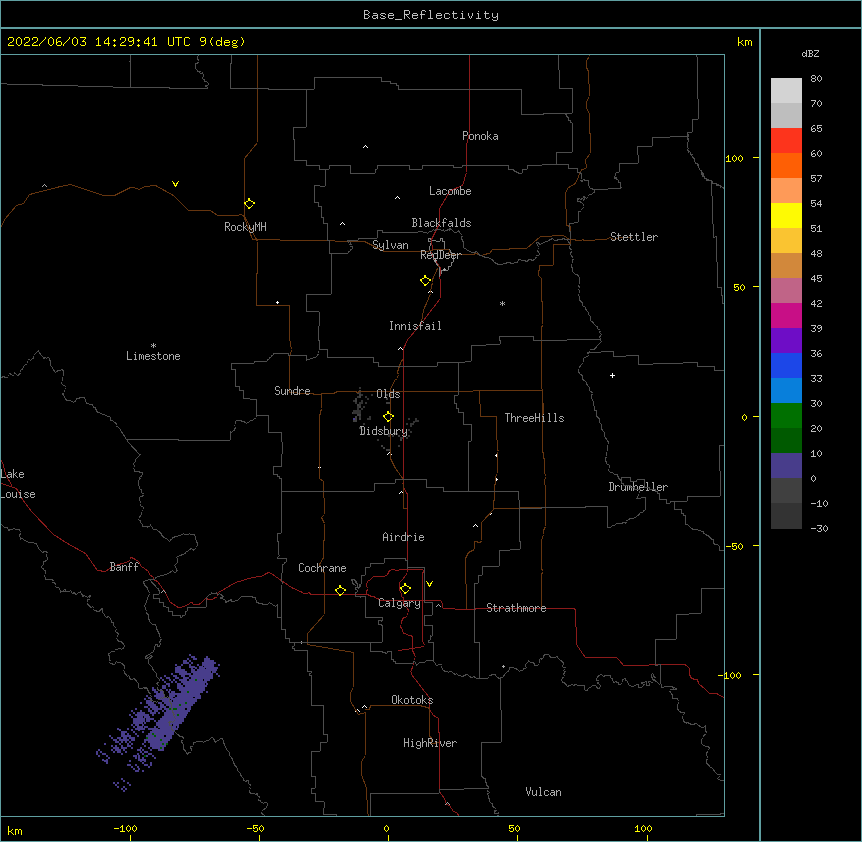Click the 45 value on the dBZ scale

[x=816, y=279]
